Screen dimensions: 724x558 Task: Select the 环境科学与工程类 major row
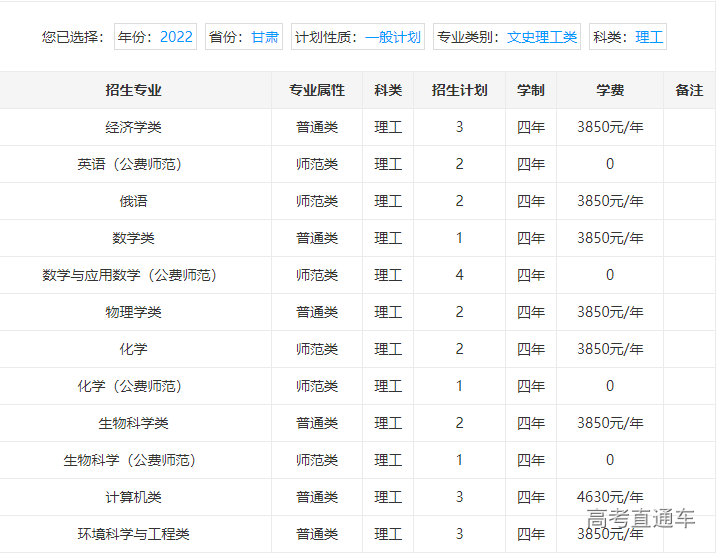[133, 534]
